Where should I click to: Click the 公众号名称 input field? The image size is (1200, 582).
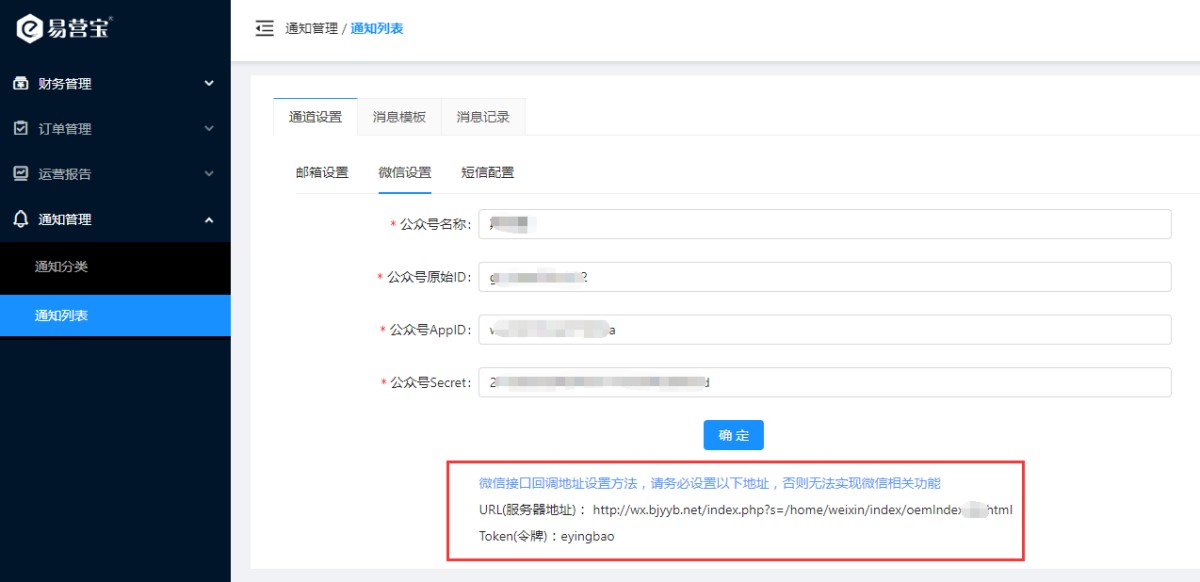pyautogui.click(x=825, y=224)
